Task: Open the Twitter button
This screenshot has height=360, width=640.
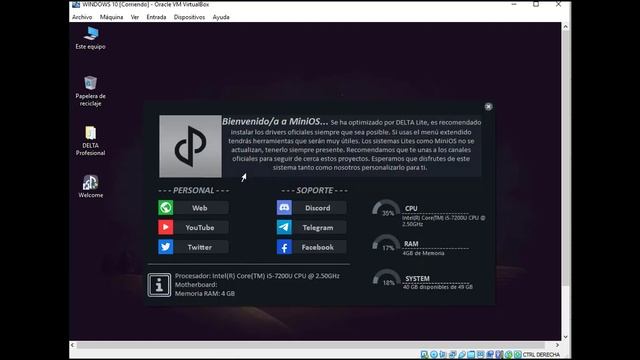Action: pyautogui.click(x=200, y=247)
